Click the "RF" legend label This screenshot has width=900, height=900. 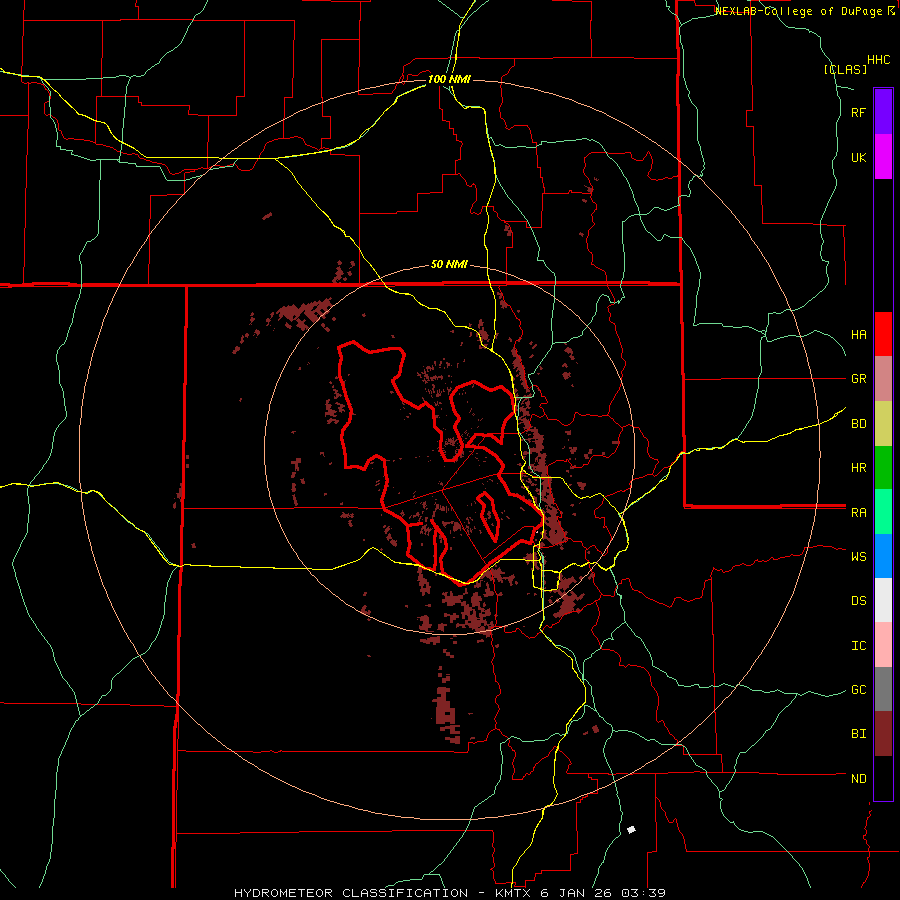[858, 113]
